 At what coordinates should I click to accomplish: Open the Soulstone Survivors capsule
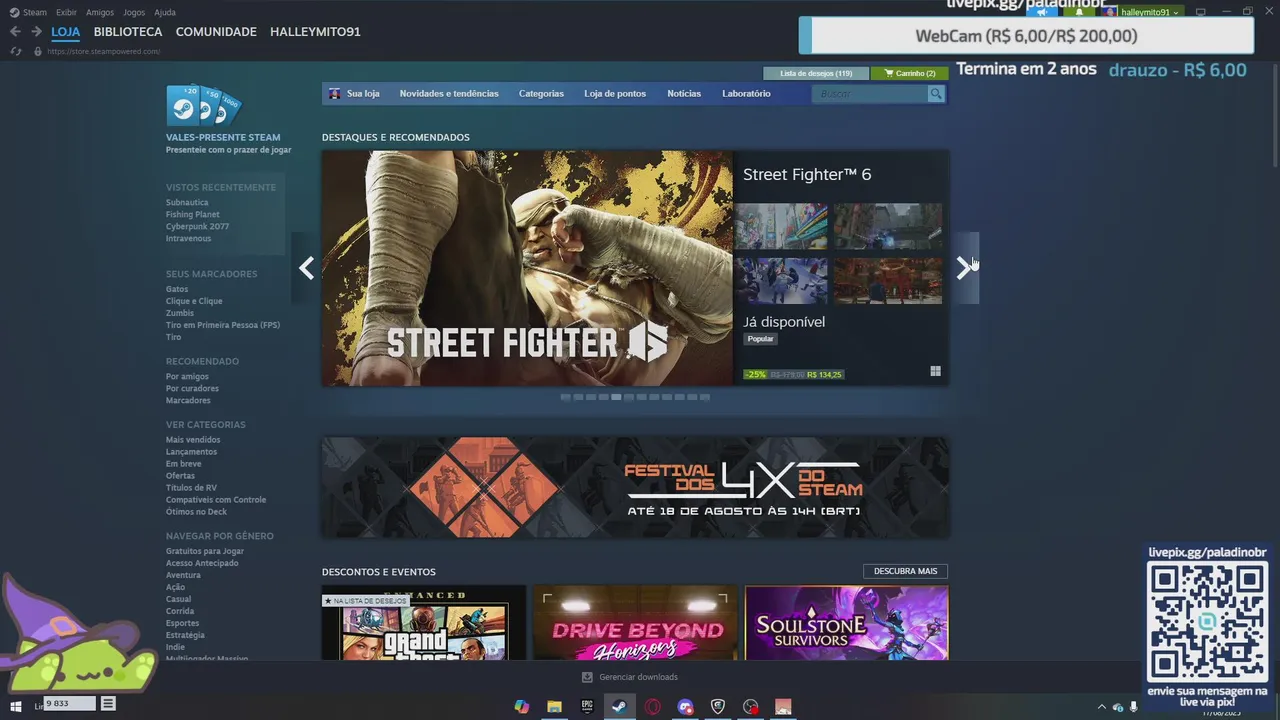(847, 622)
